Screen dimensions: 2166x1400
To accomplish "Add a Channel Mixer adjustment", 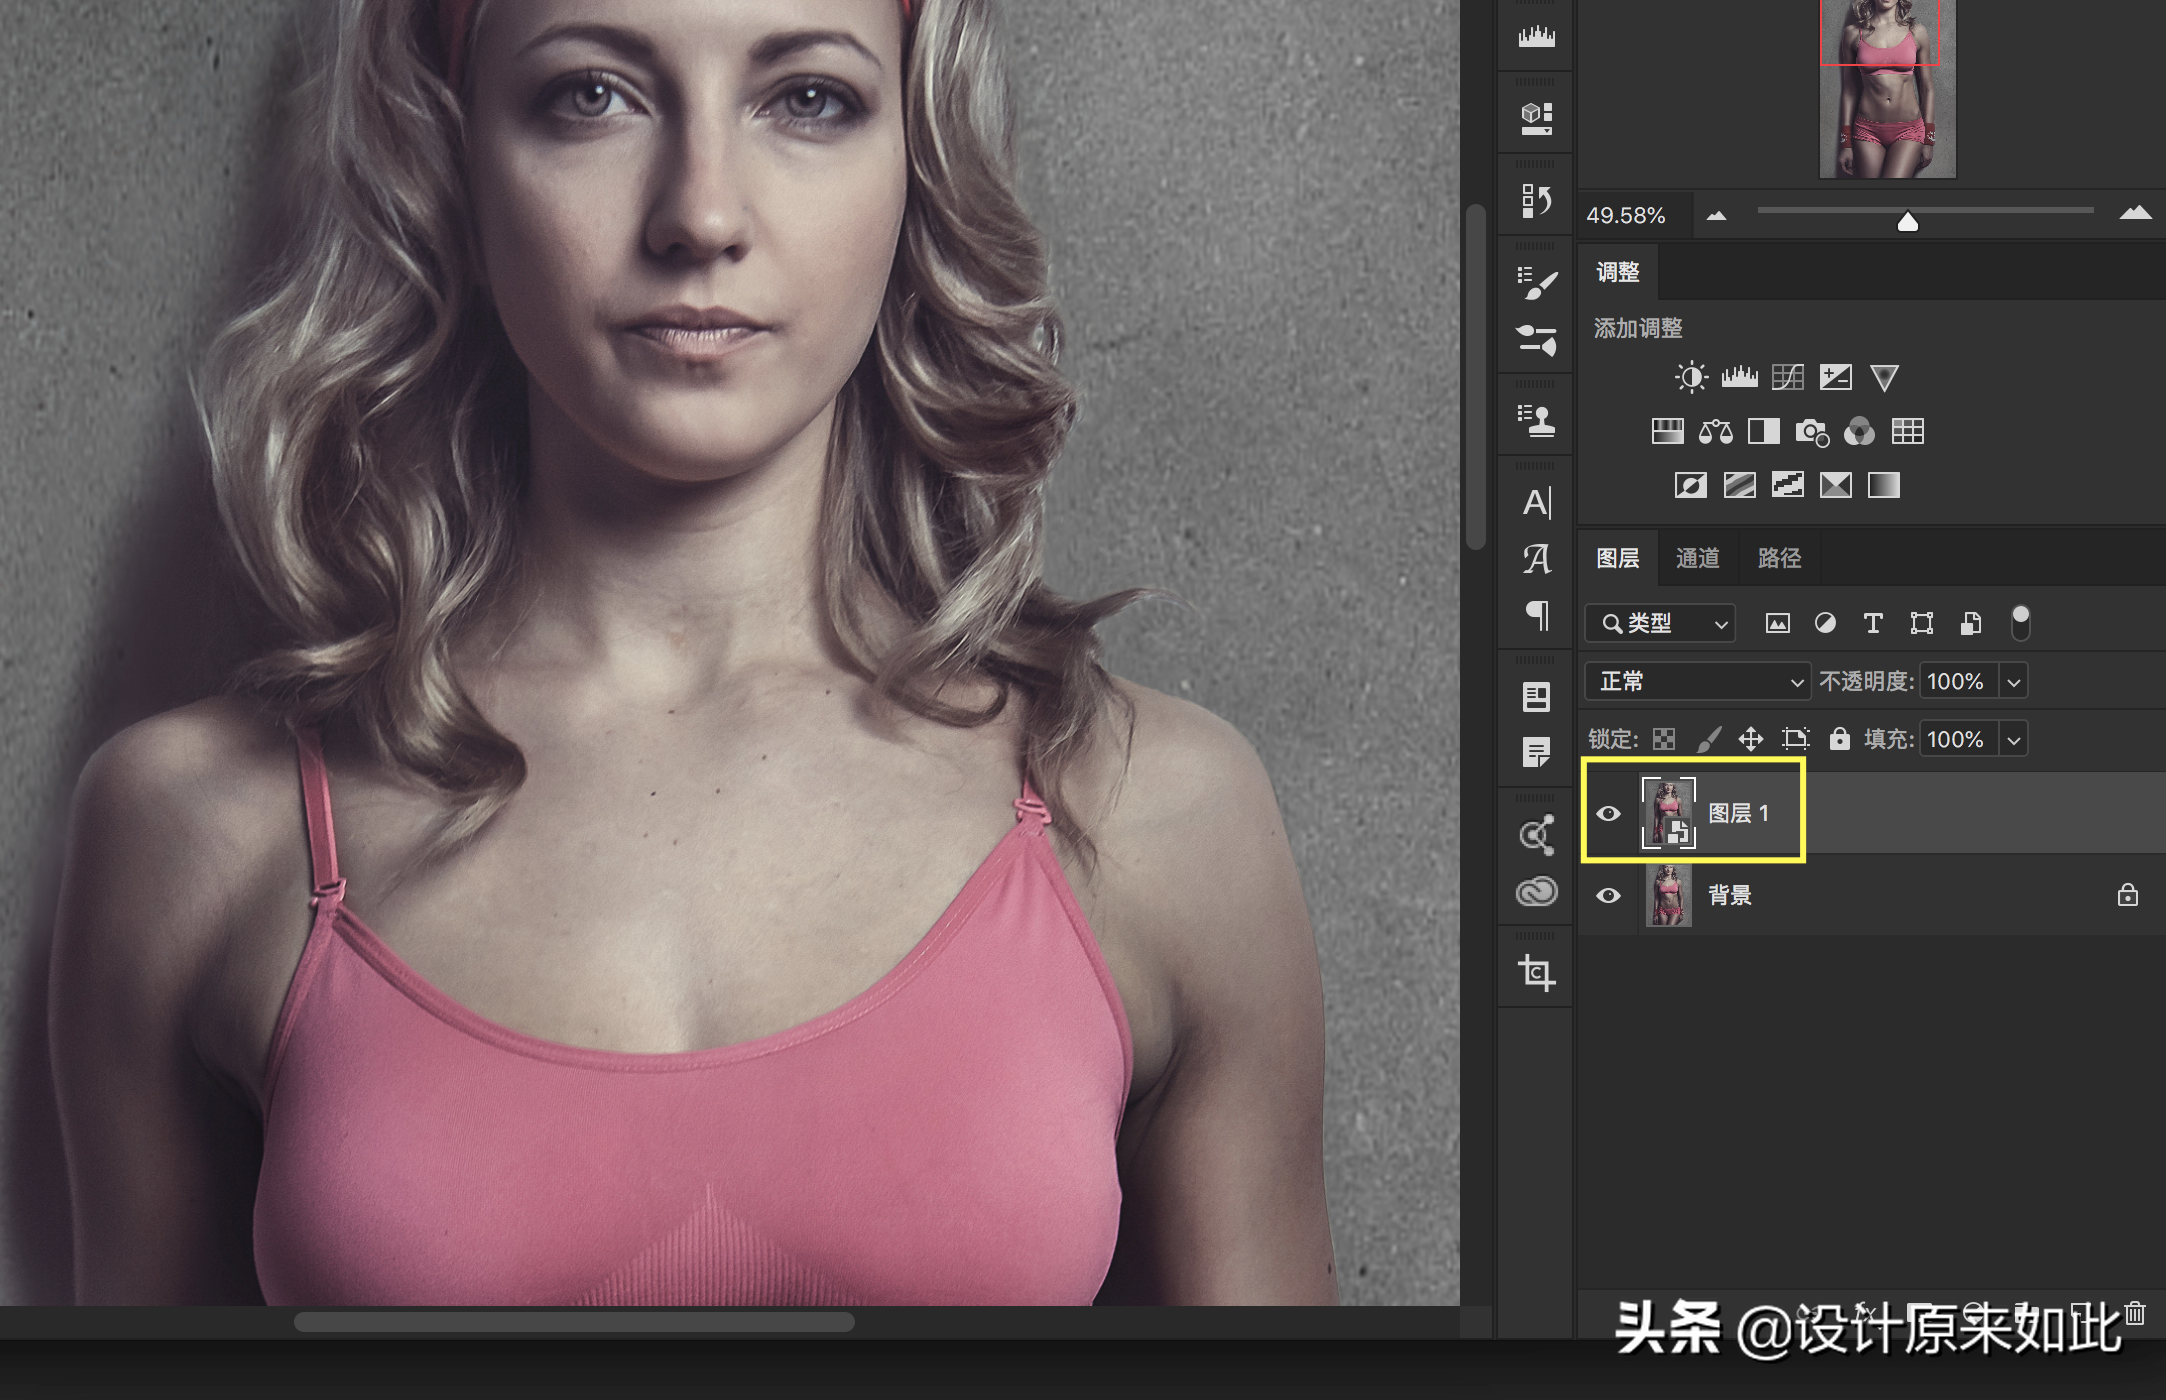I will 1859,431.
